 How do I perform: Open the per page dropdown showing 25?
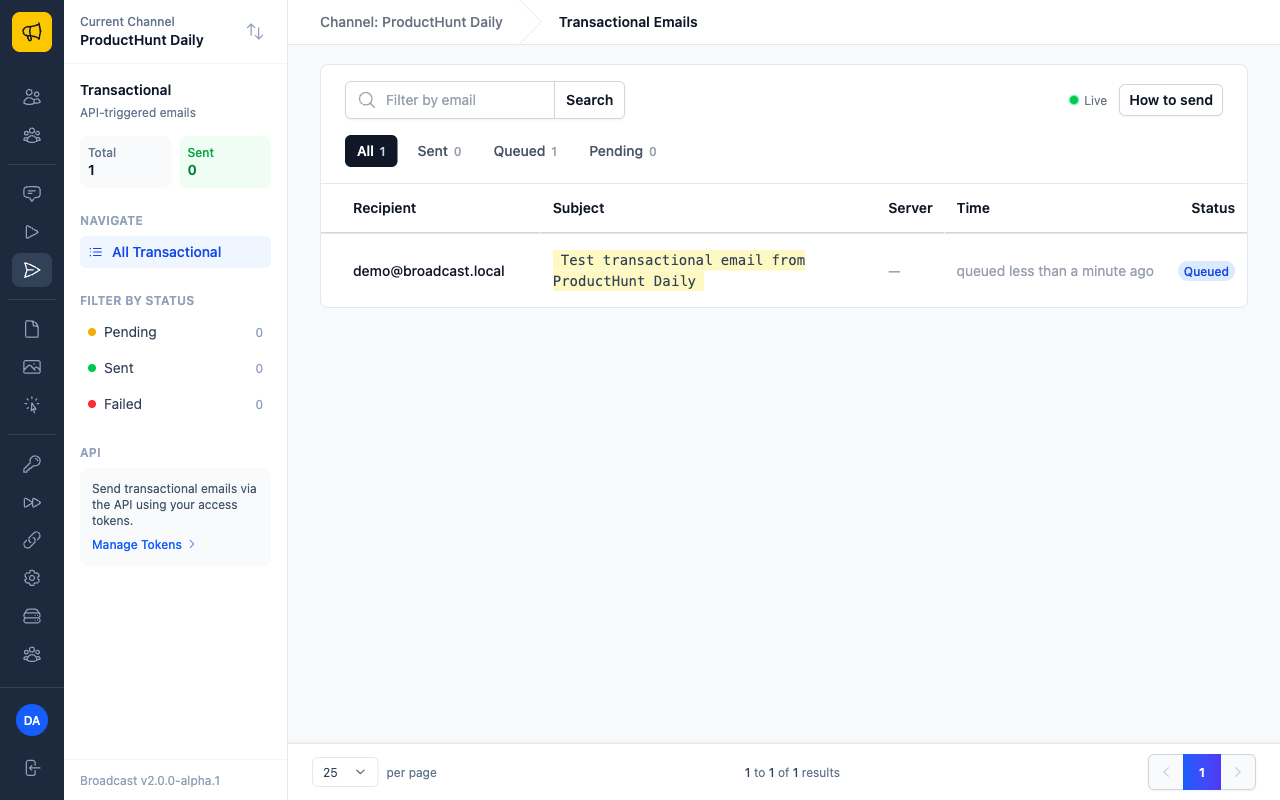point(345,772)
